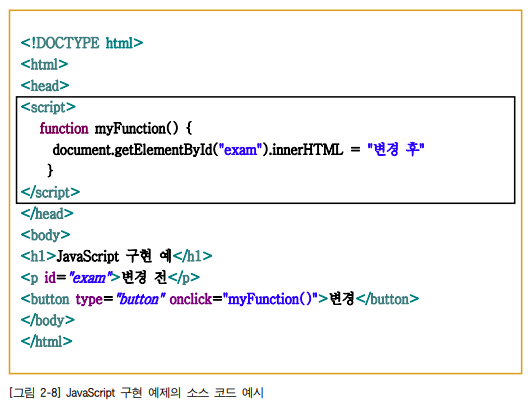Click the opening <script> tag
530x408 pixels.
pyautogui.click(x=48, y=107)
